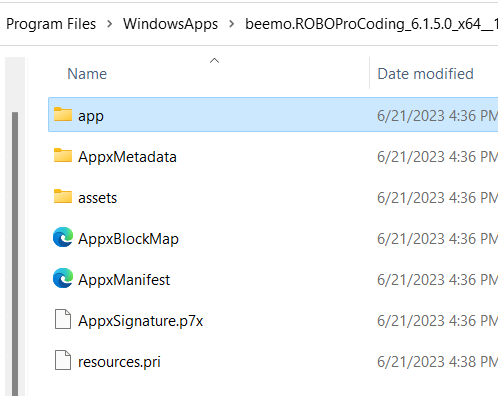Image resolution: width=498 pixels, height=396 pixels.
Task: Click the date modified of AppxManifest
Action: click(x=437, y=280)
